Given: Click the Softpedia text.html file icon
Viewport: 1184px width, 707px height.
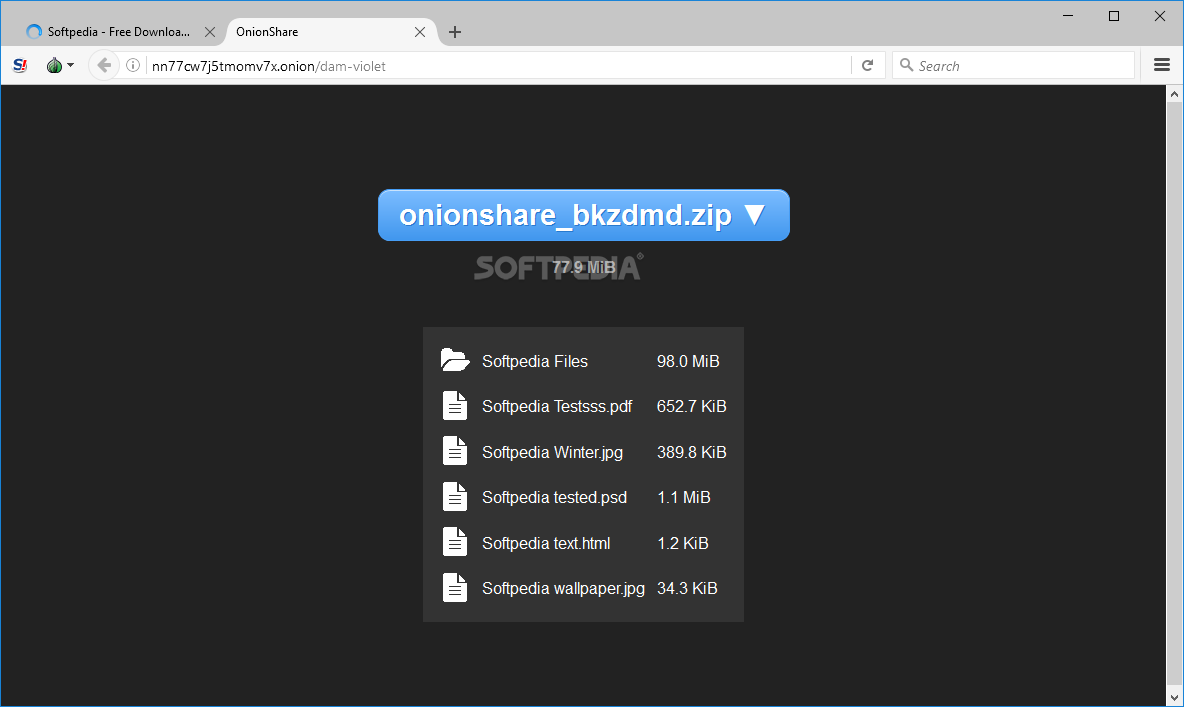Looking at the screenshot, I should (x=455, y=542).
